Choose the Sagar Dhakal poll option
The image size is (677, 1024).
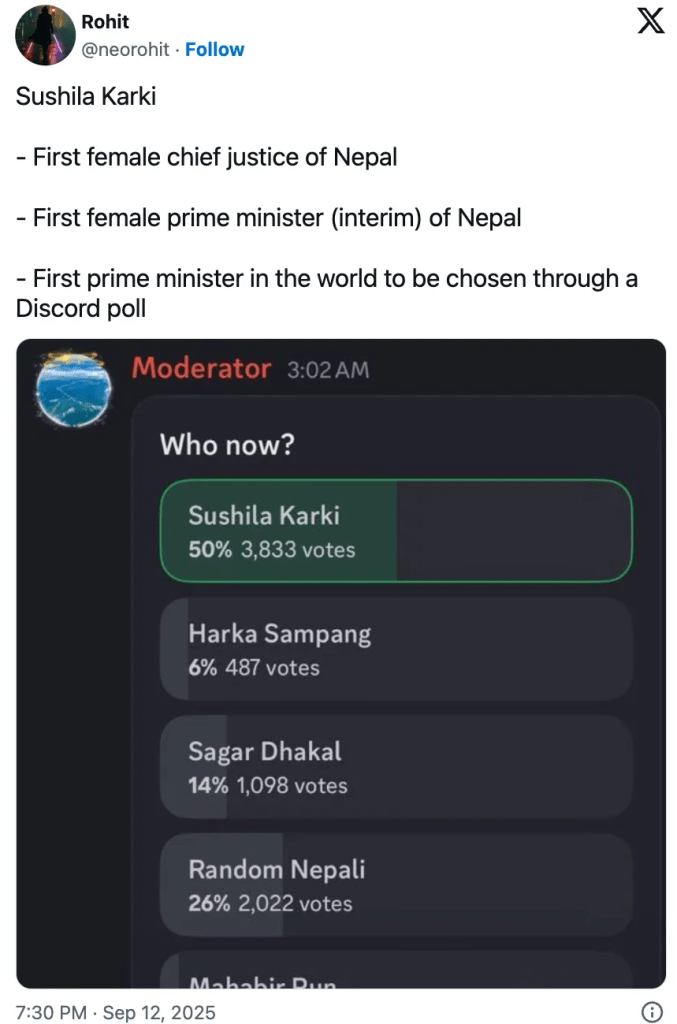point(396,766)
